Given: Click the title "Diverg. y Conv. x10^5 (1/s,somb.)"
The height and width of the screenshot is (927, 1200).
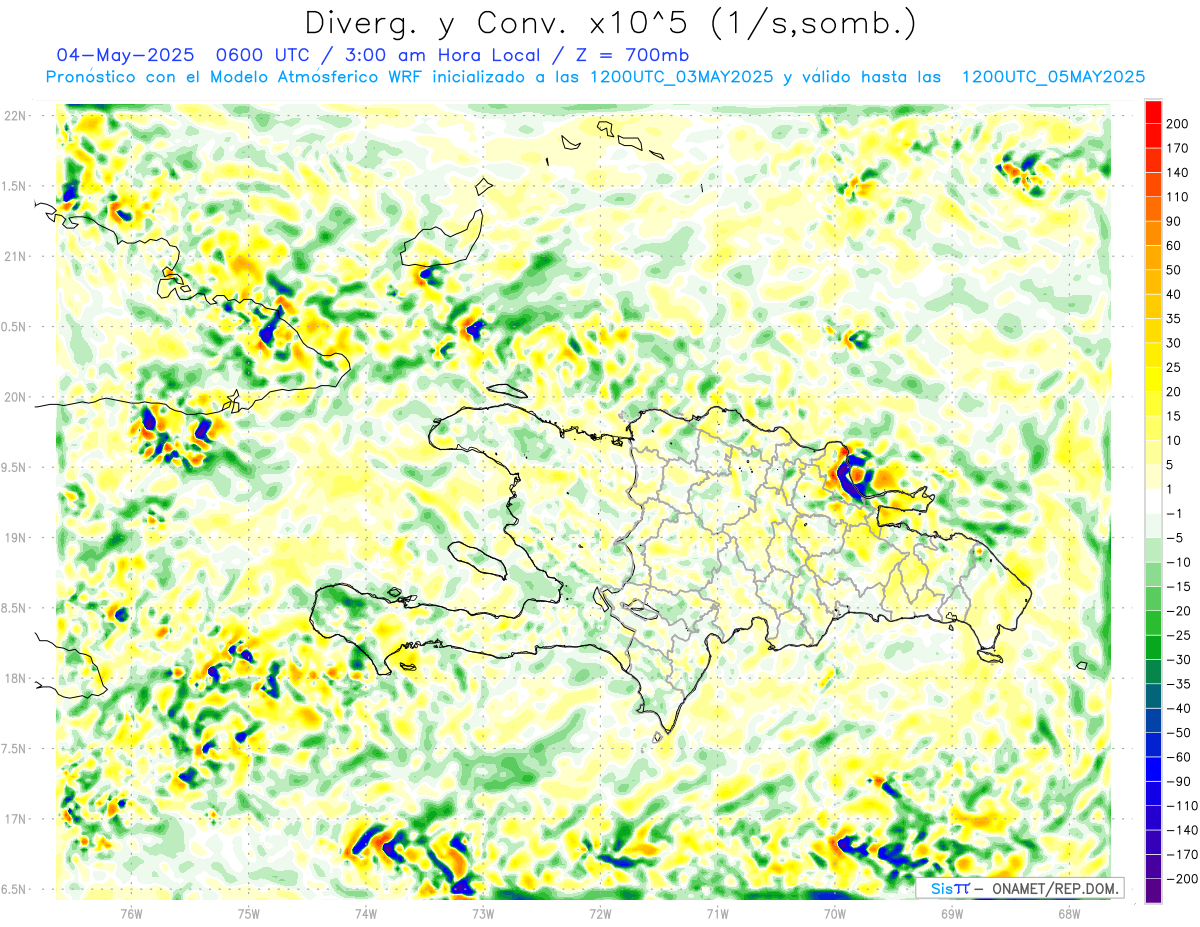Looking at the screenshot, I should pos(610,22).
